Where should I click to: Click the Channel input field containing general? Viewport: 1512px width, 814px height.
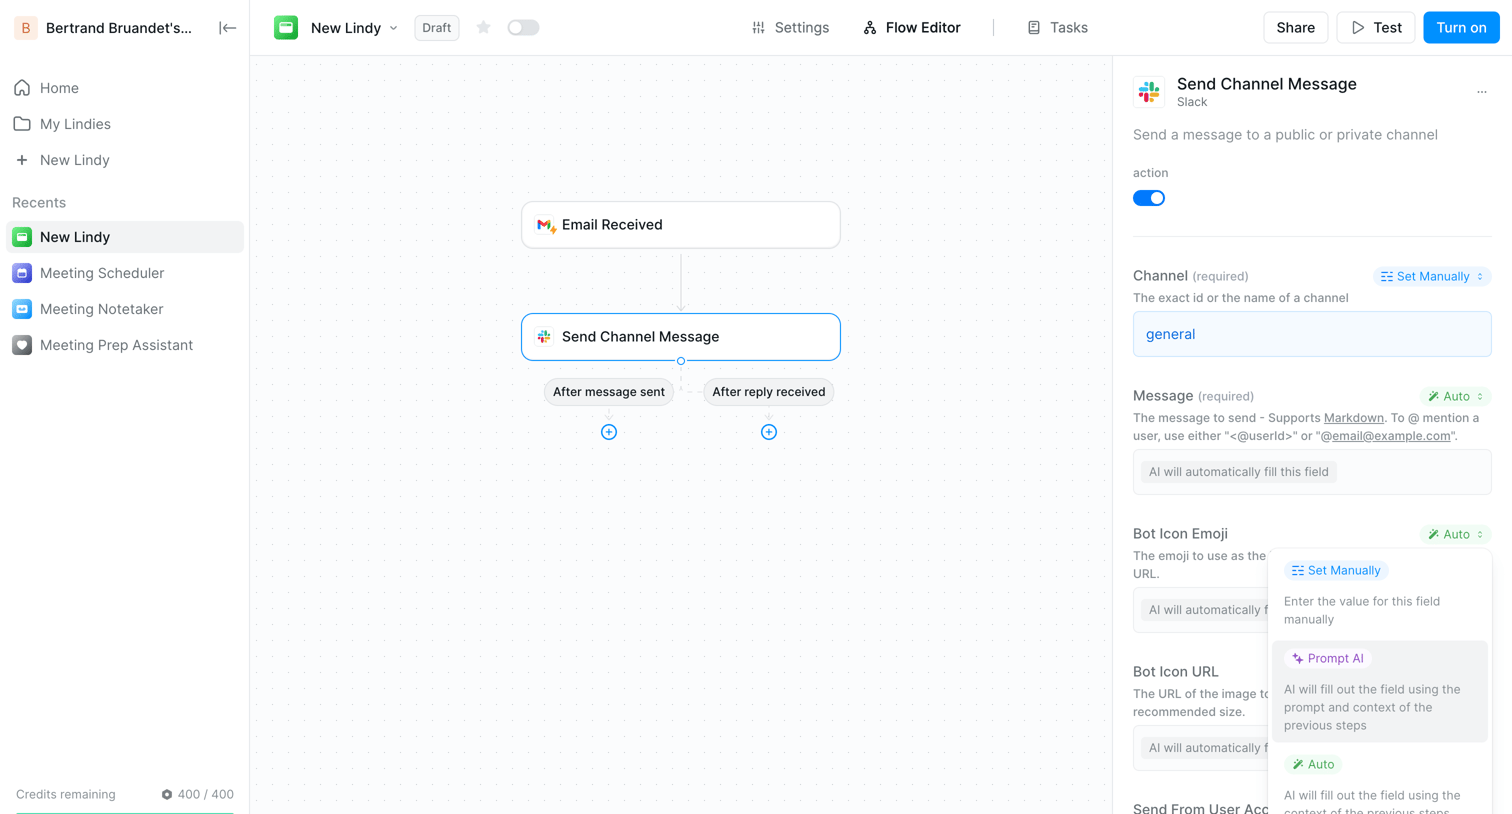(1312, 334)
